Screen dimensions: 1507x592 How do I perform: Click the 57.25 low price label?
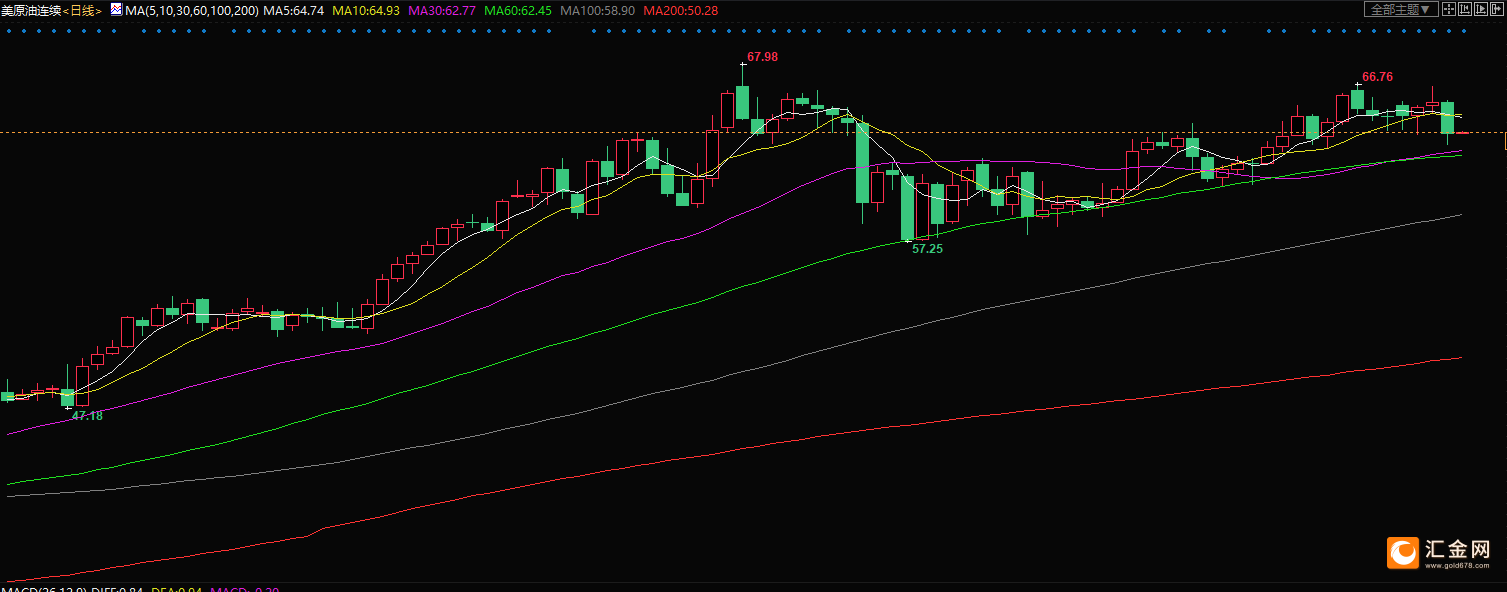928,249
